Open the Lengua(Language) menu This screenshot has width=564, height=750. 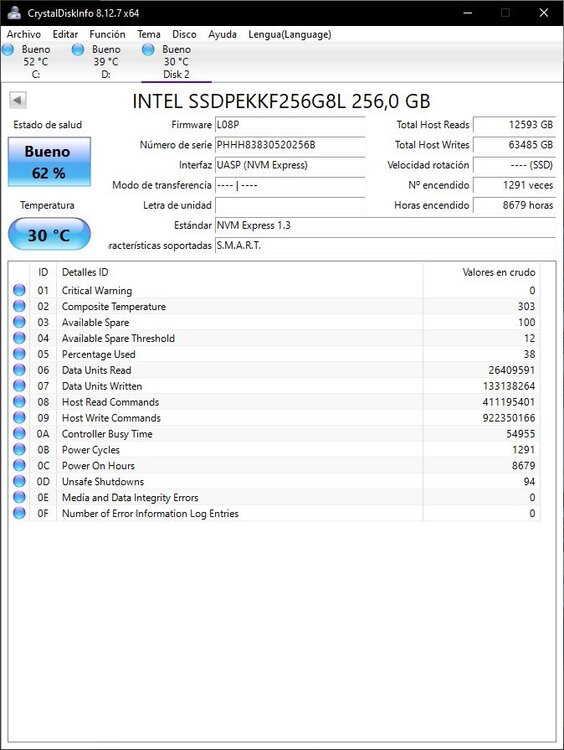tap(289, 34)
